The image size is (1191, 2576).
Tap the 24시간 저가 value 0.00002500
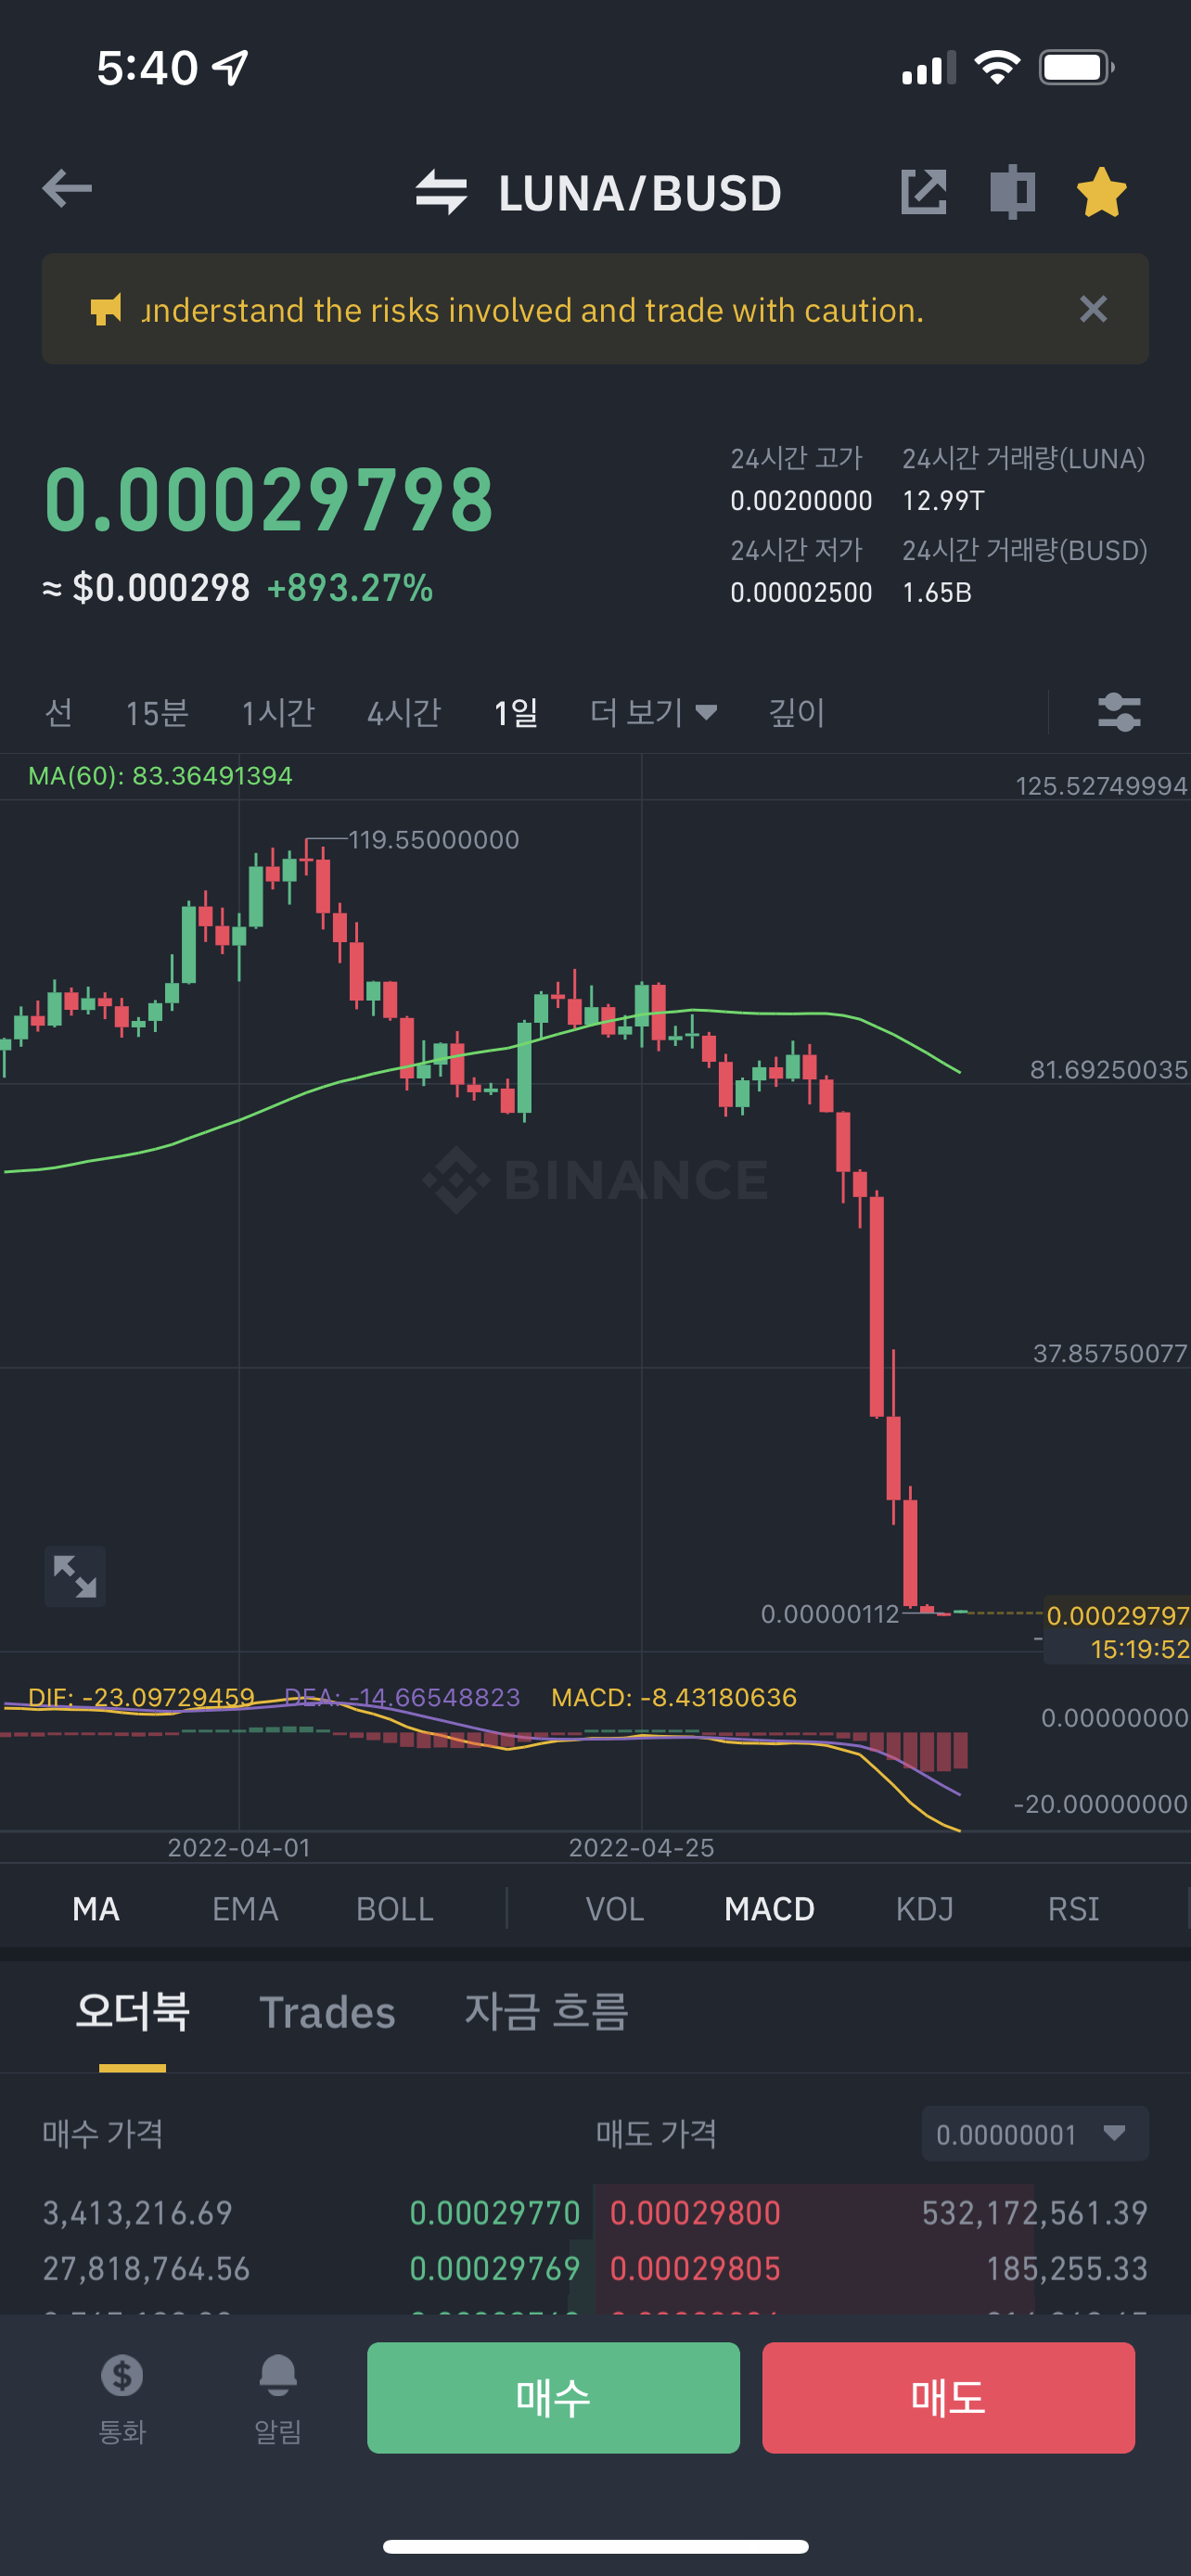[x=801, y=593]
